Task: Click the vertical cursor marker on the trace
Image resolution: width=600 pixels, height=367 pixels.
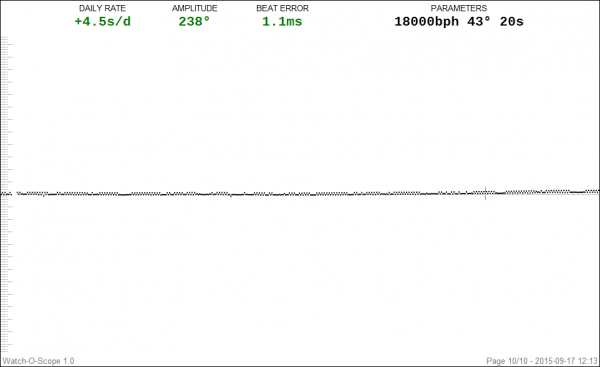Action: point(486,194)
